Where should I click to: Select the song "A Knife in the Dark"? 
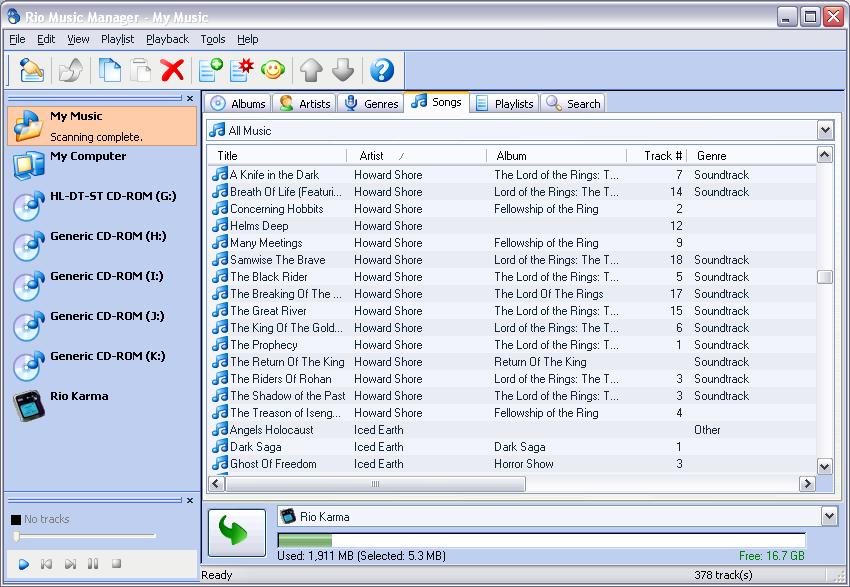click(512, 175)
